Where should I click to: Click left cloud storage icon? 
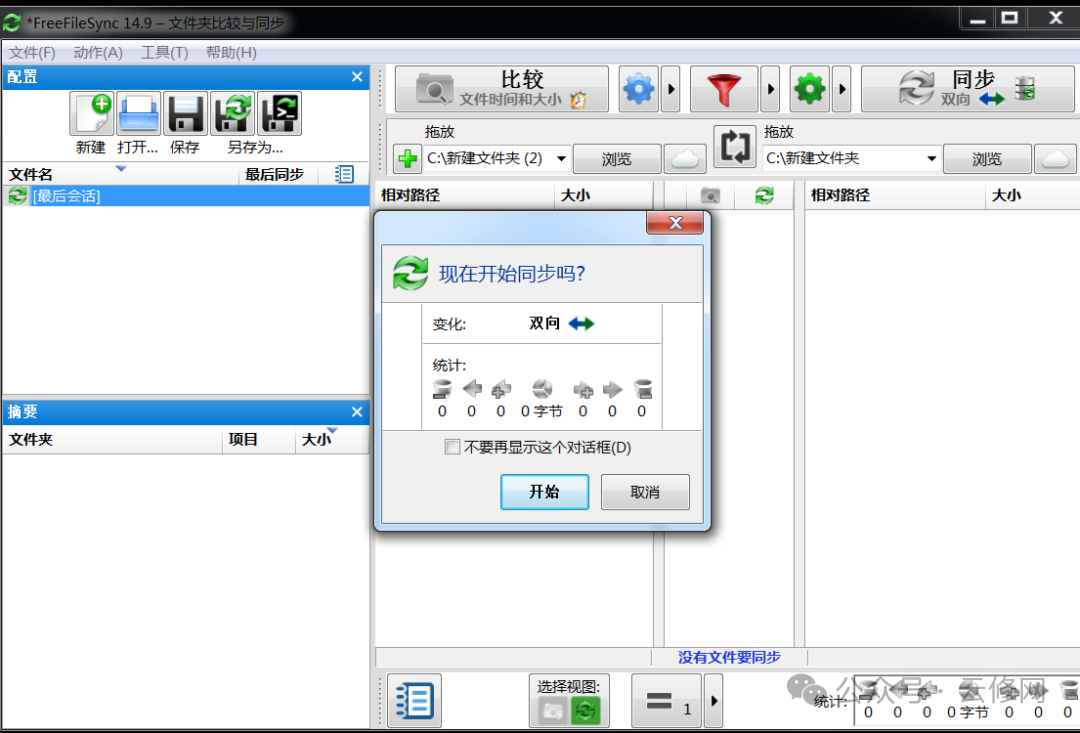pyautogui.click(x=685, y=159)
